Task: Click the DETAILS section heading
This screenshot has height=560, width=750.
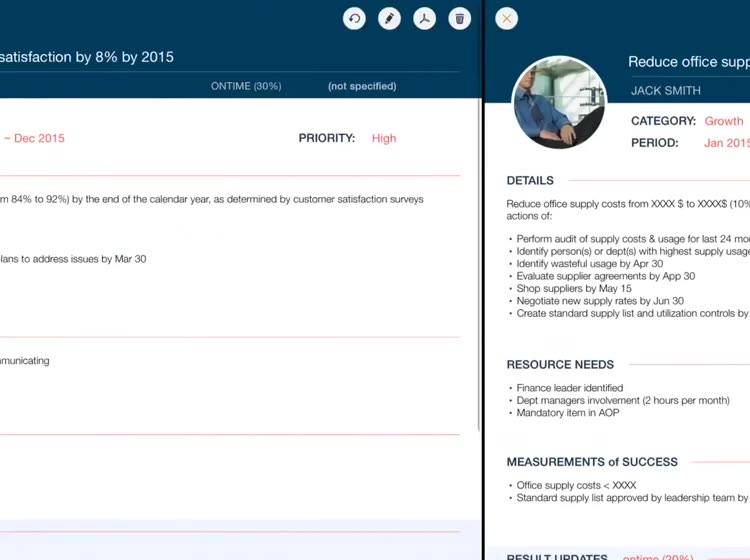Action: point(530,180)
